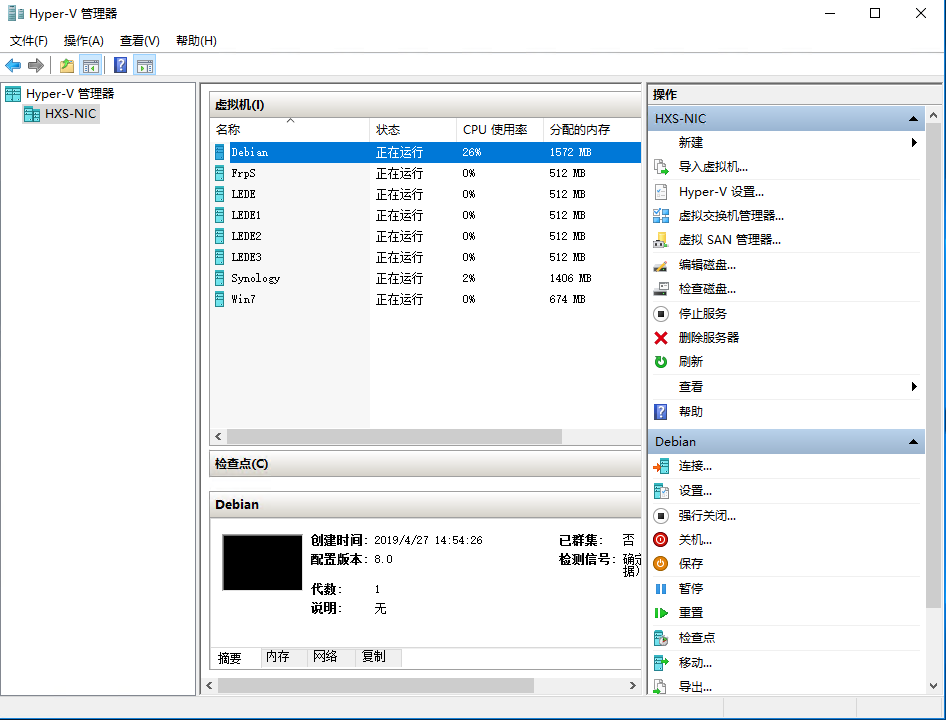Click the up-one-level folder toolbar icon
The height and width of the screenshot is (720, 946).
67,65
